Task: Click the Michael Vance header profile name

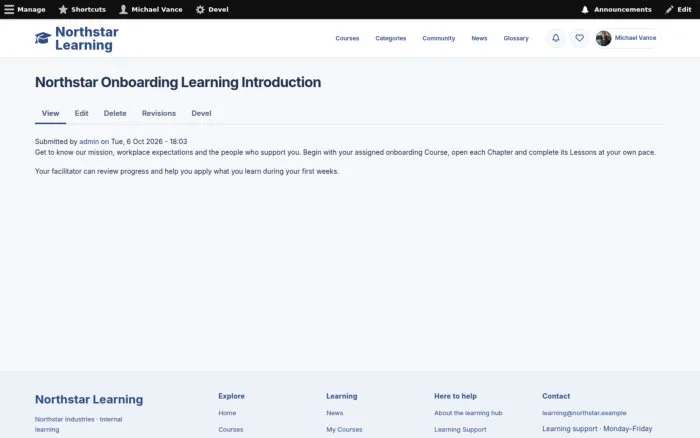Action: tap(635, 38)
